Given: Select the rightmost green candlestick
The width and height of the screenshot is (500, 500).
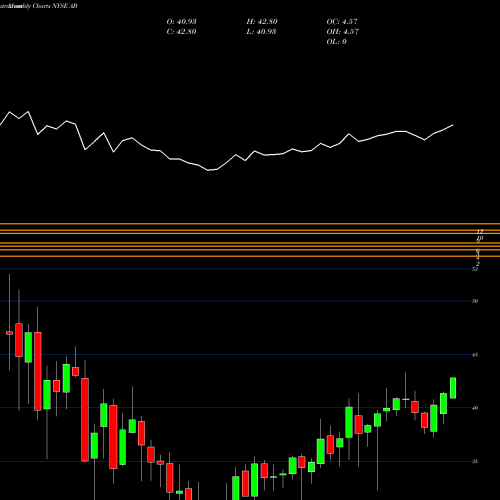Looking at the screenshot, I should coord(453,388).
